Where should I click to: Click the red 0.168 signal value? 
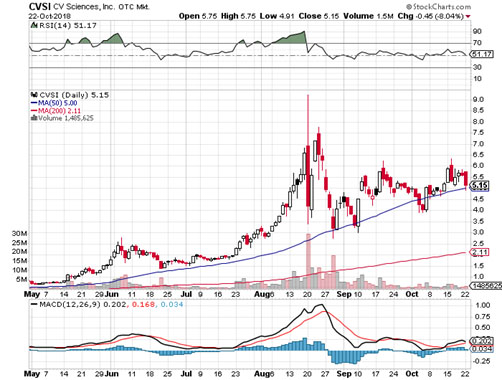[143, 304]
